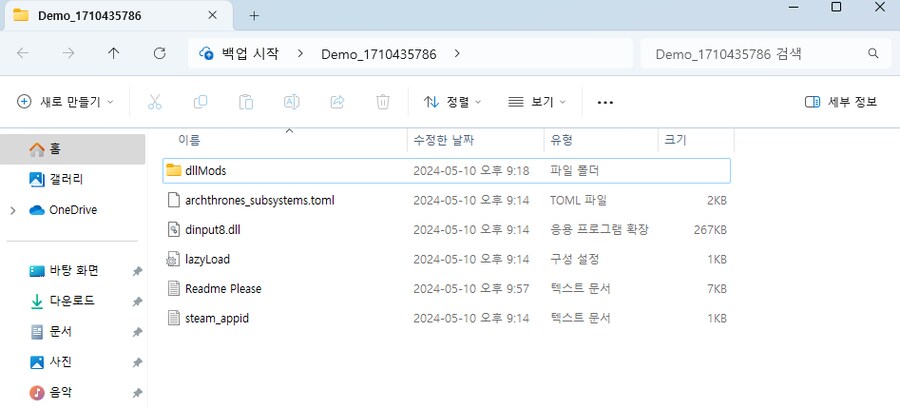Add a new tab with plus button
Image resolution: width=900 pixels, height=409 pixels.
click(x=254, y=15)
